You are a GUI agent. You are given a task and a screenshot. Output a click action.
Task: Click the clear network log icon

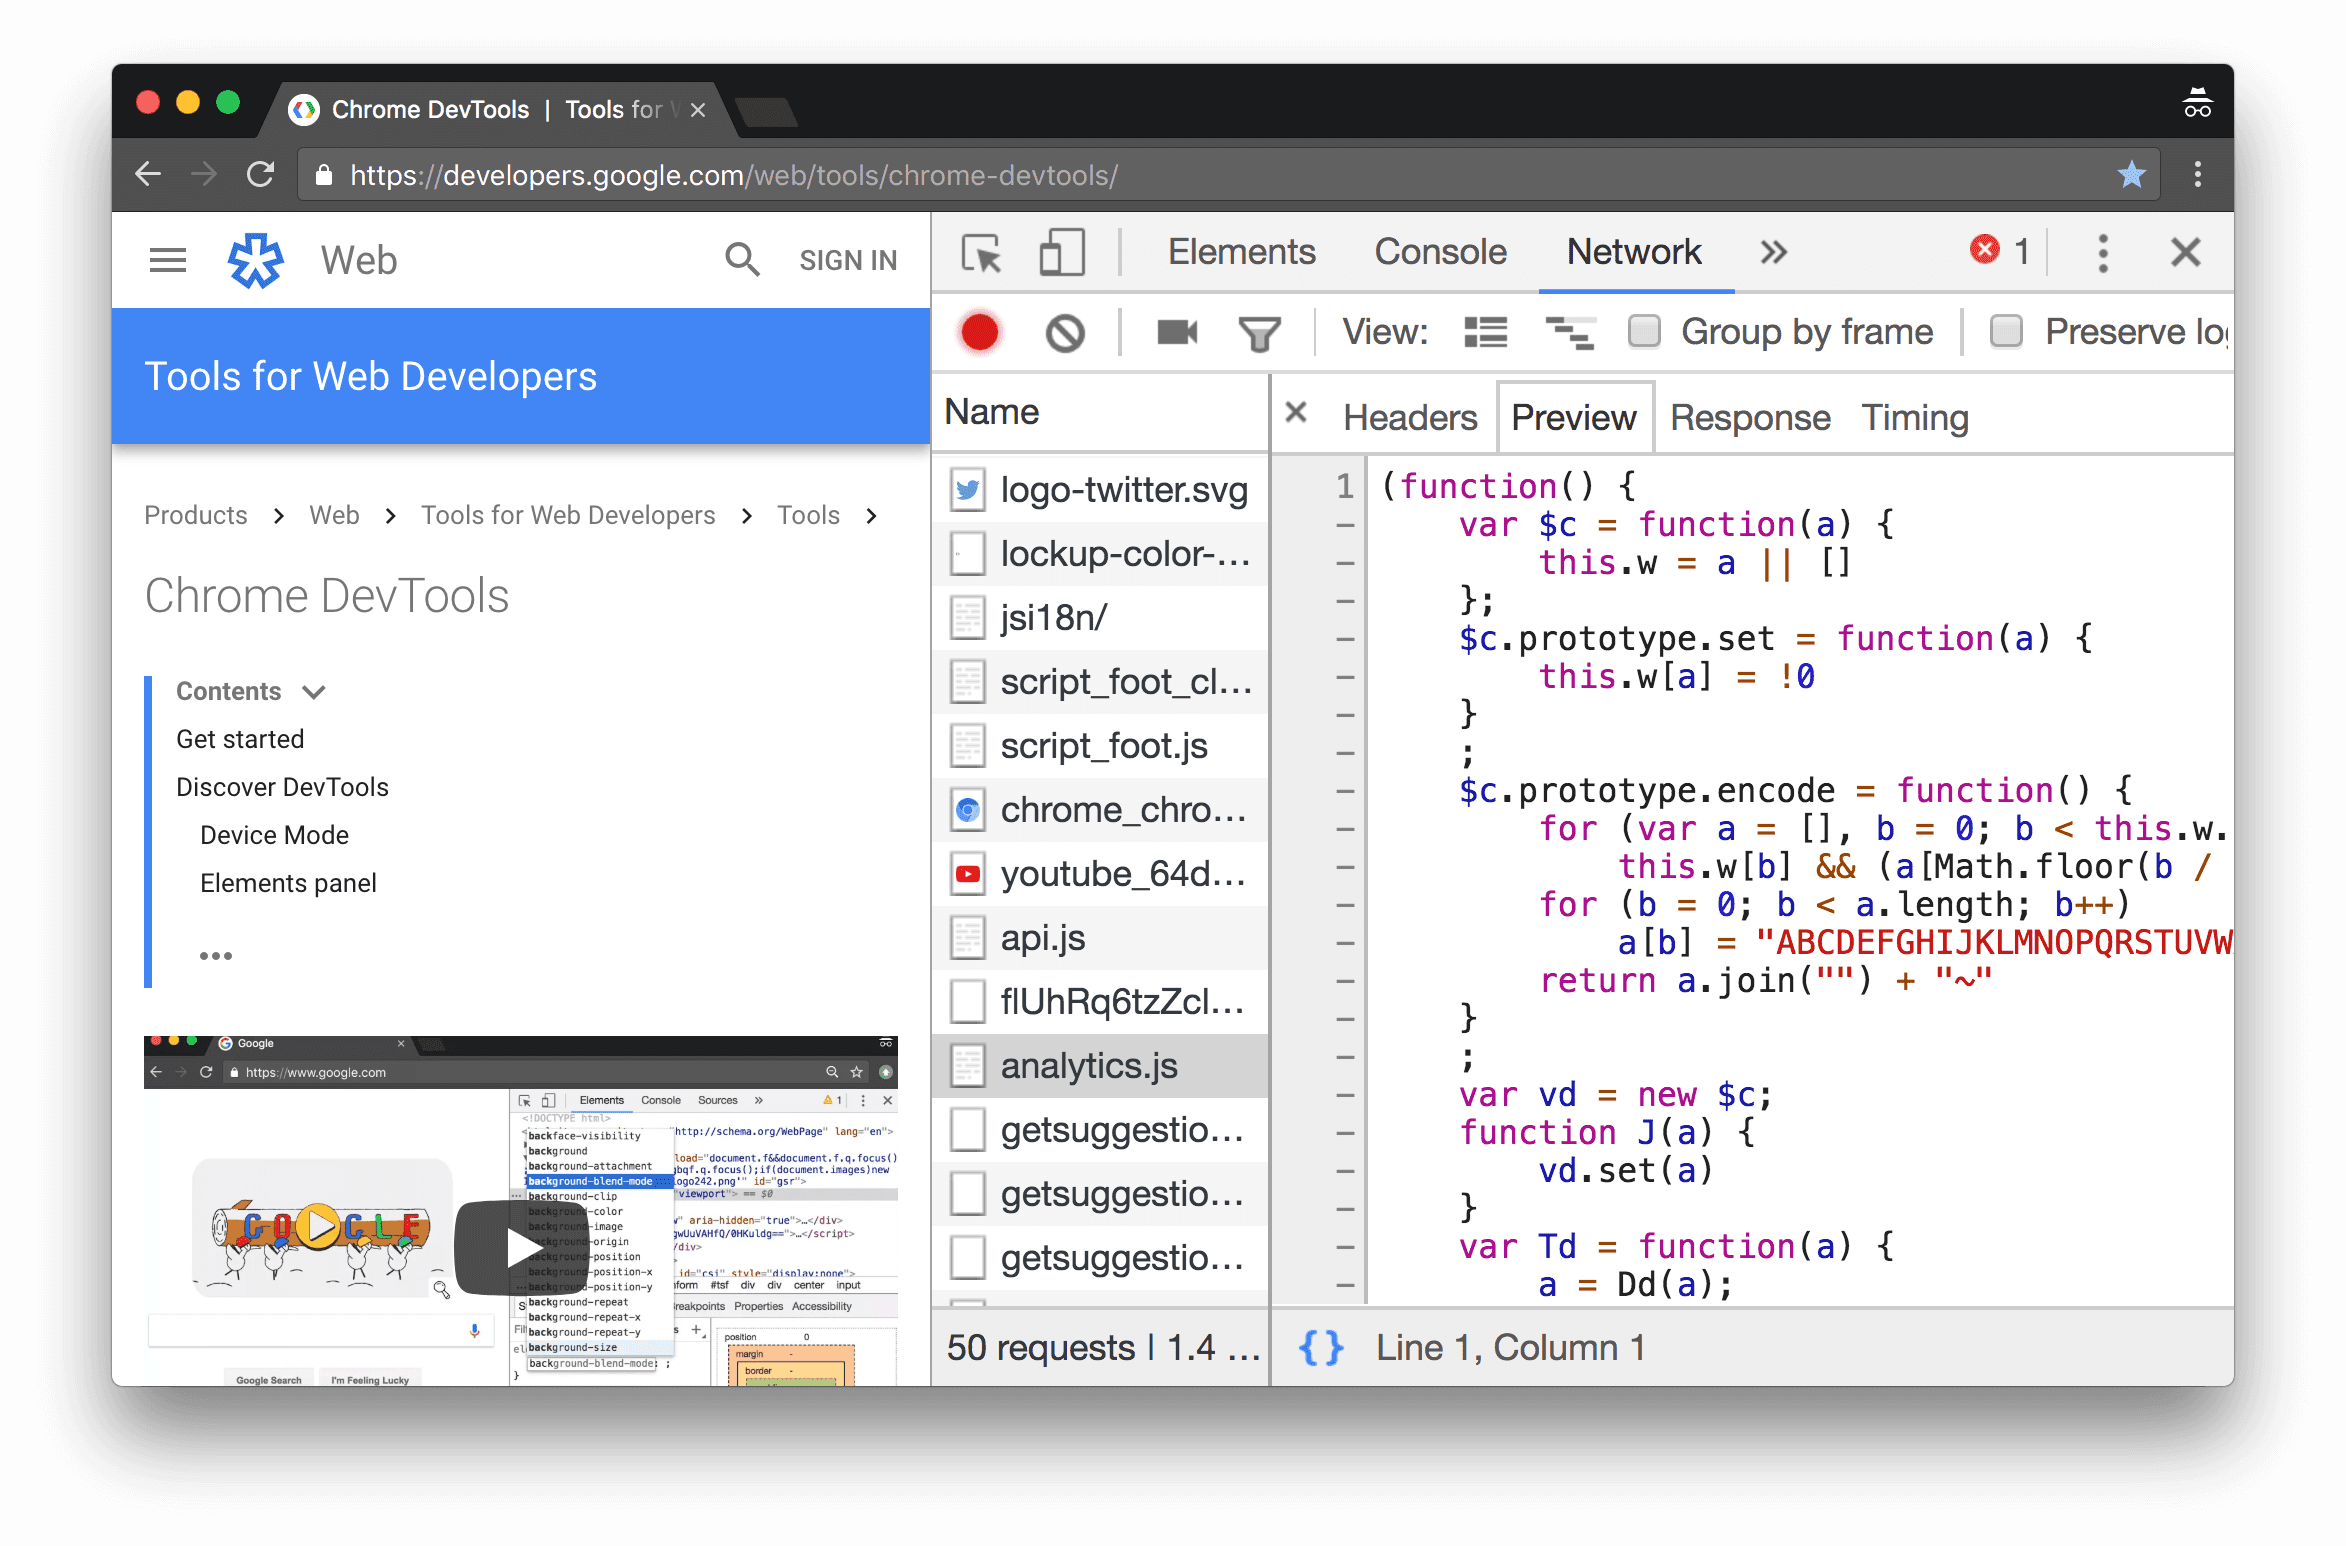click(x=1066, y=335)
